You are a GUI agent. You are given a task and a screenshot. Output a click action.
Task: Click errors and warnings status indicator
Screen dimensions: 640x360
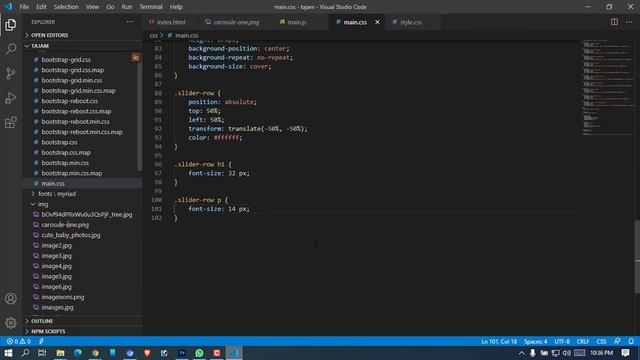[x=19, y=341]
